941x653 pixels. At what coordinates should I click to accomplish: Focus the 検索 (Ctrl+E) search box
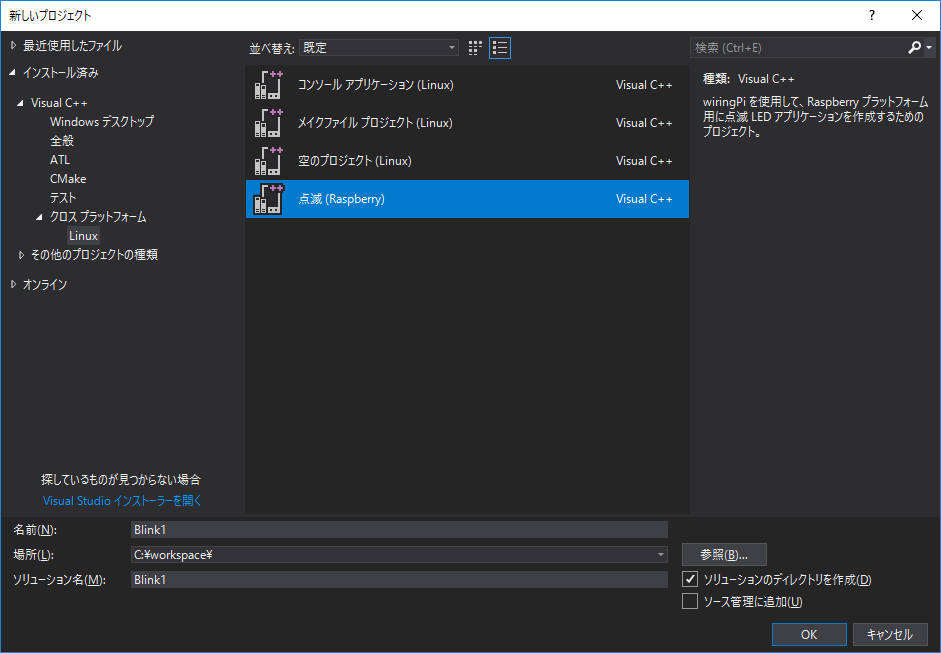[x=799, y=47]
